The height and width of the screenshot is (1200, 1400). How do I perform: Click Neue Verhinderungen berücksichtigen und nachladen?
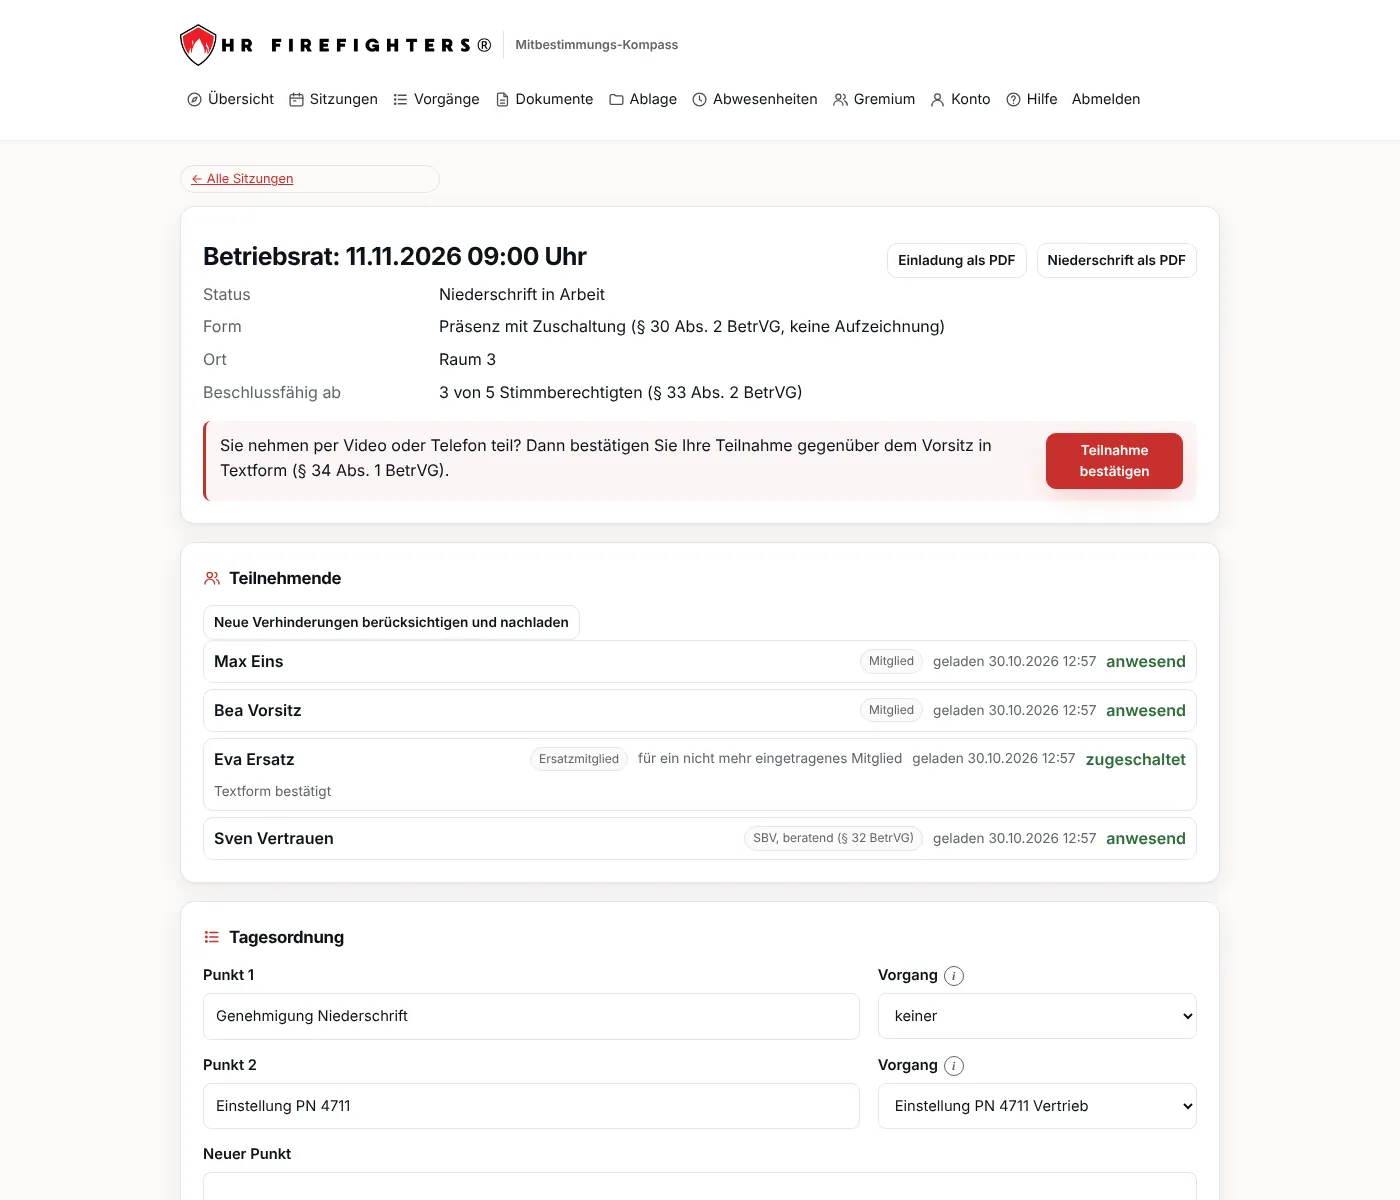tap(391, 622)
